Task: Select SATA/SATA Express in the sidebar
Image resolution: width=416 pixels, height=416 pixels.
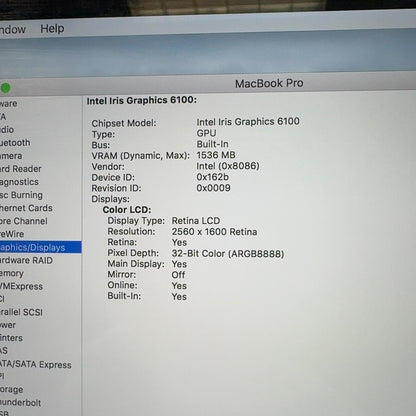Action: click(x=36, y=365)
